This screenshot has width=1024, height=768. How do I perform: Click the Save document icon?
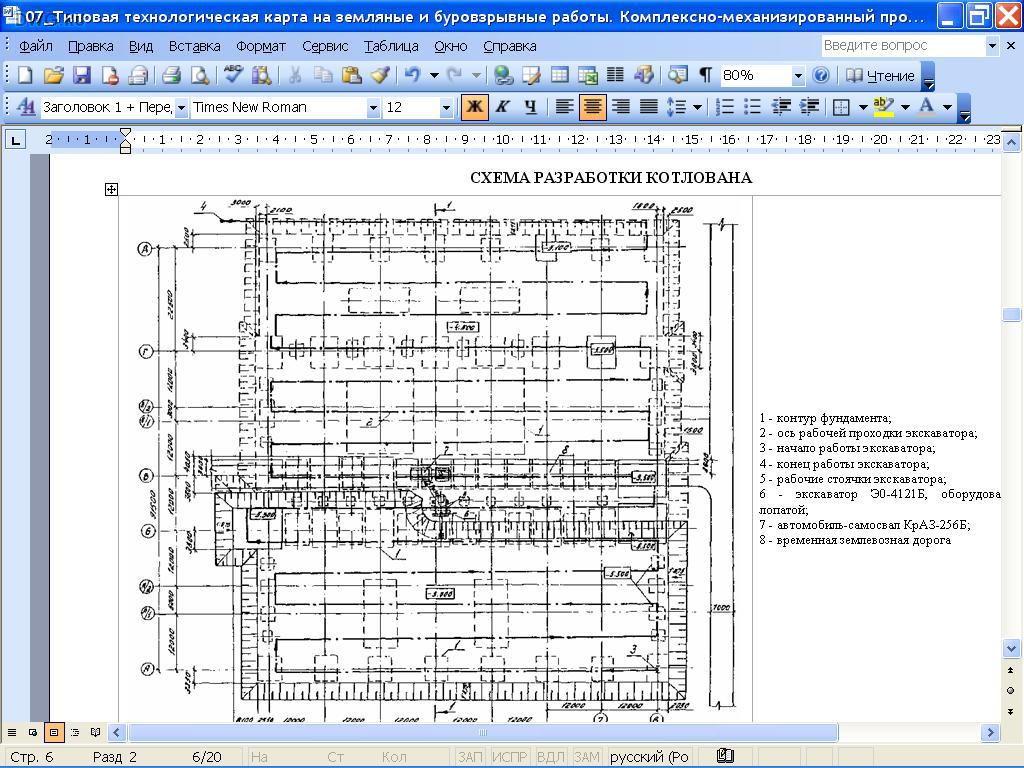tap(82, 75)
